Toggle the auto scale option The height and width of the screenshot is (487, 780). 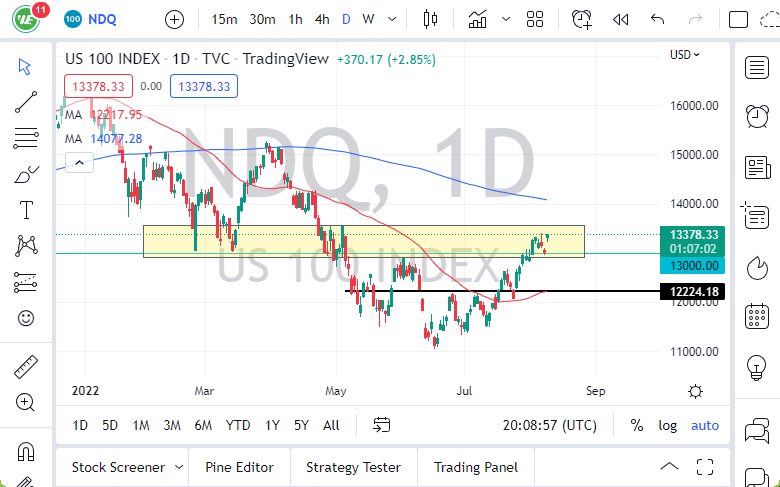click(705, 425)
